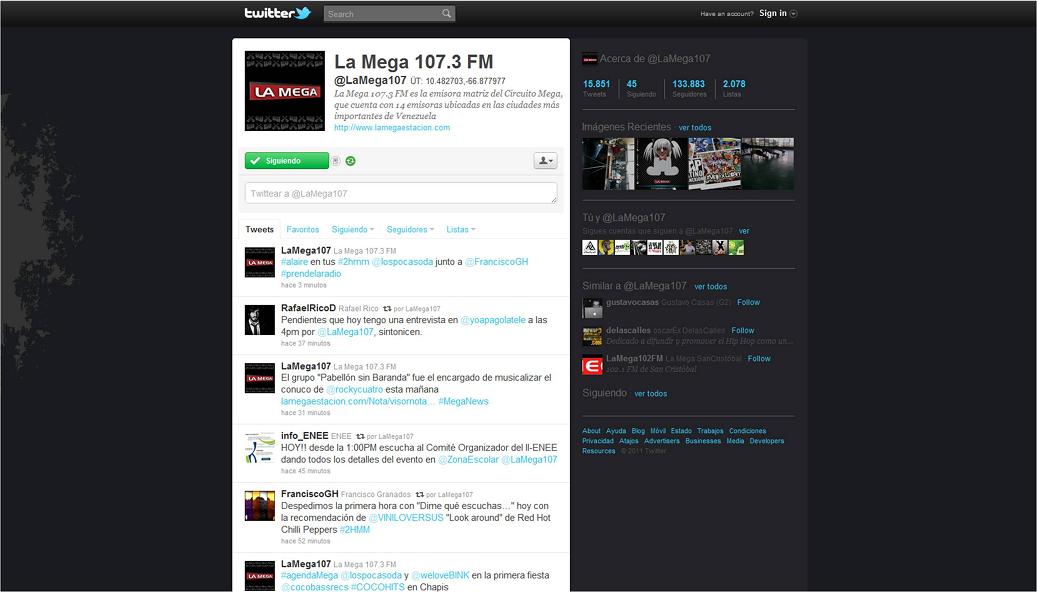
Task: Expand the Listas dropdown
Action: [460, 229]
